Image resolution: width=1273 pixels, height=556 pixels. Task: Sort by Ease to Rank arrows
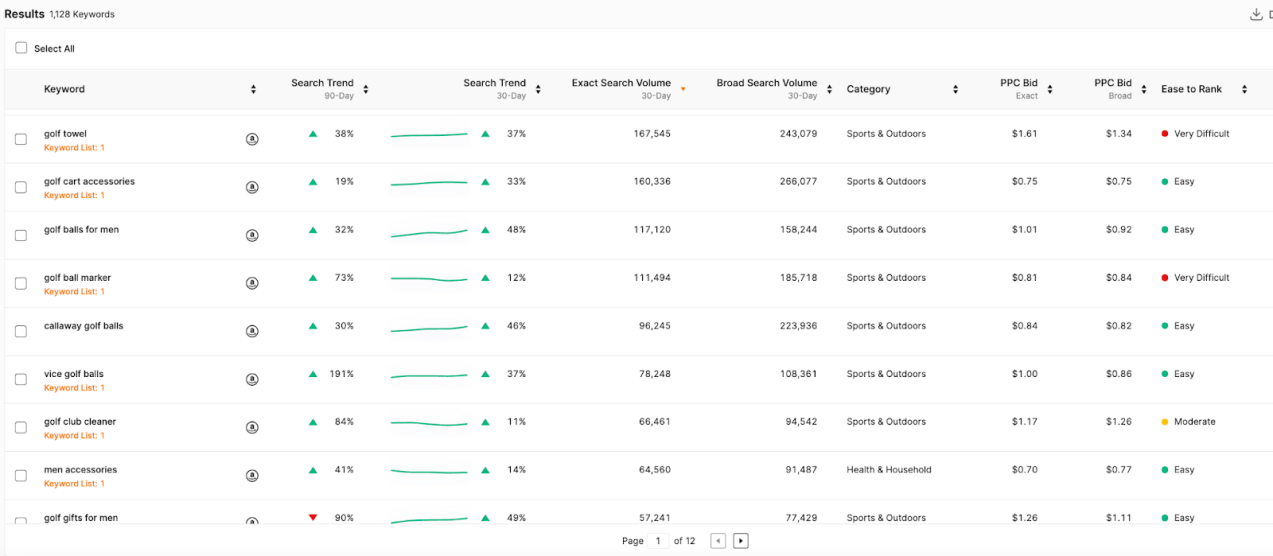click(1244, 89)
